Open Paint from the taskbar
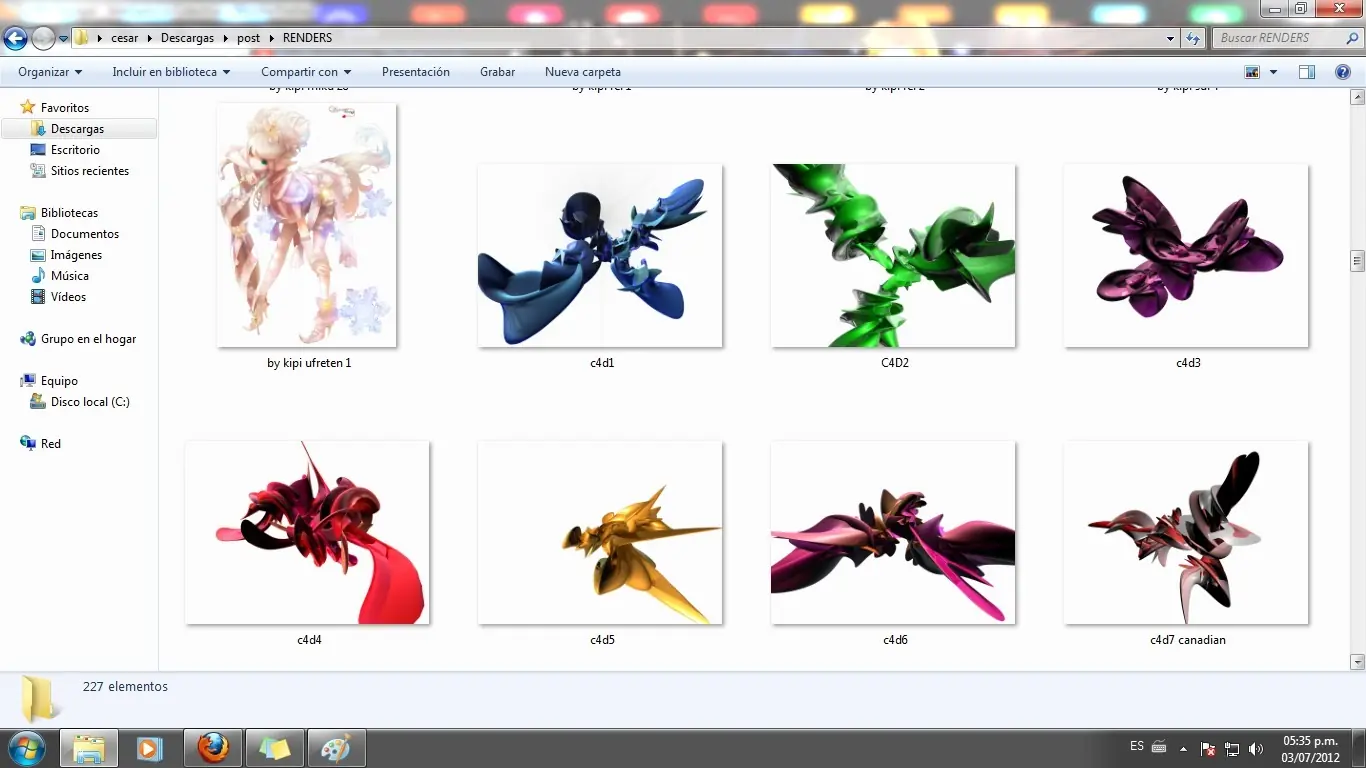 336,748
